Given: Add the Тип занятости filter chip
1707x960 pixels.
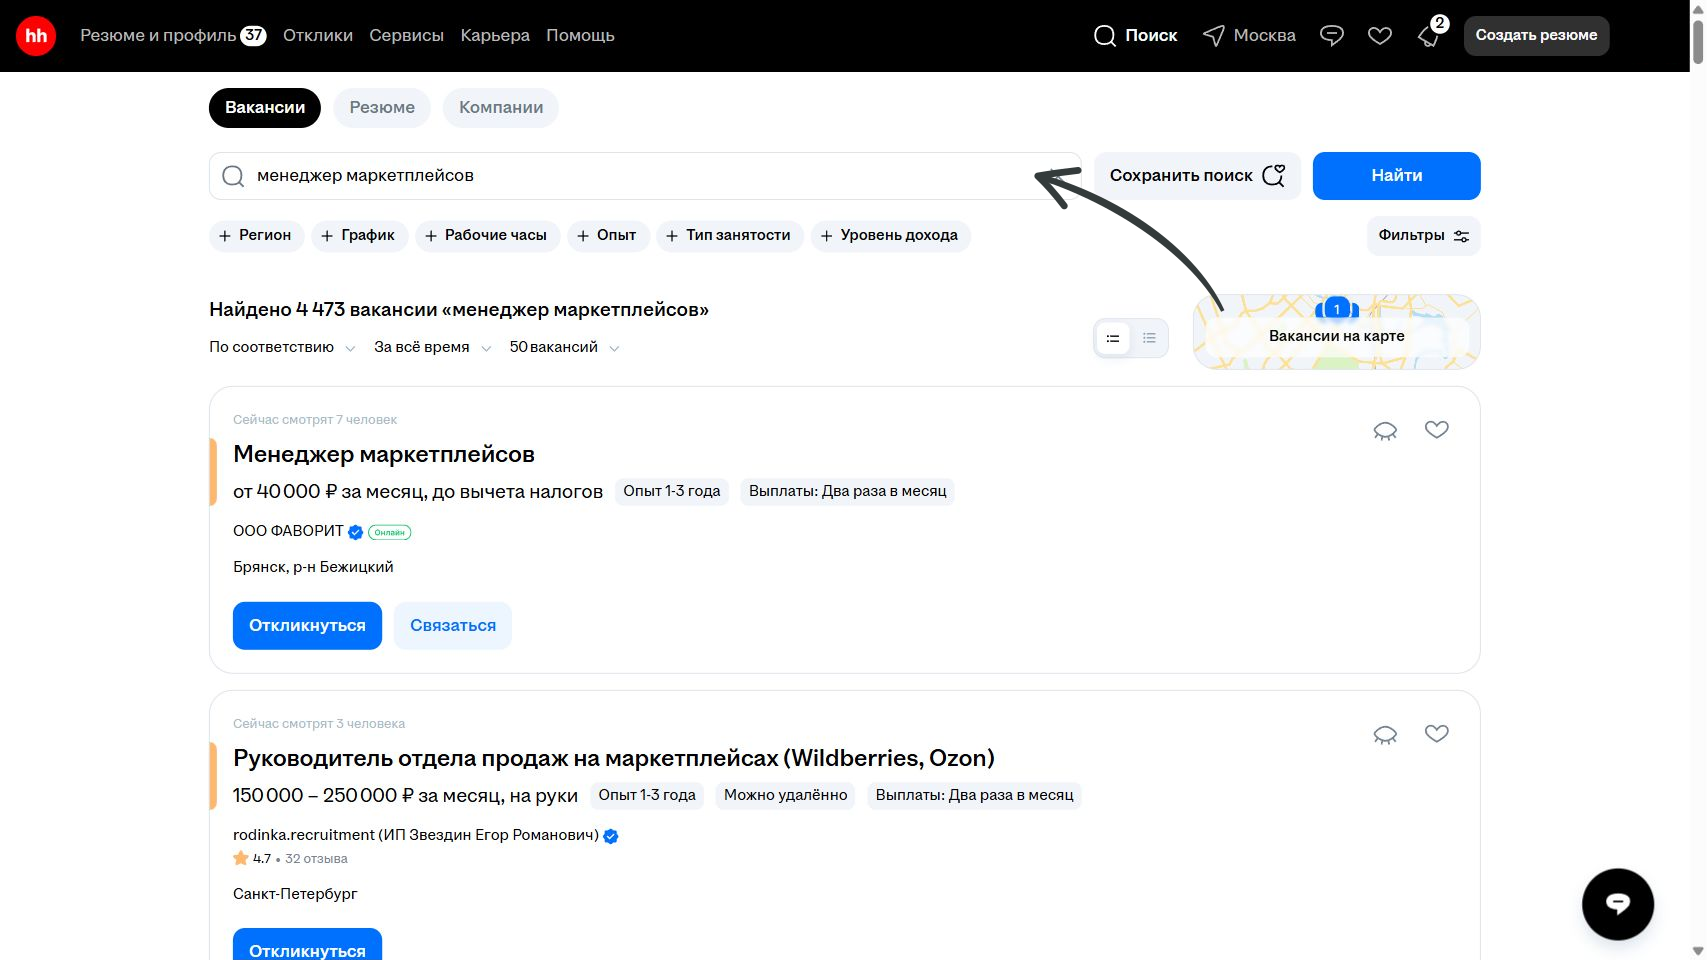Looking at the screenshot, I should 729,236.
